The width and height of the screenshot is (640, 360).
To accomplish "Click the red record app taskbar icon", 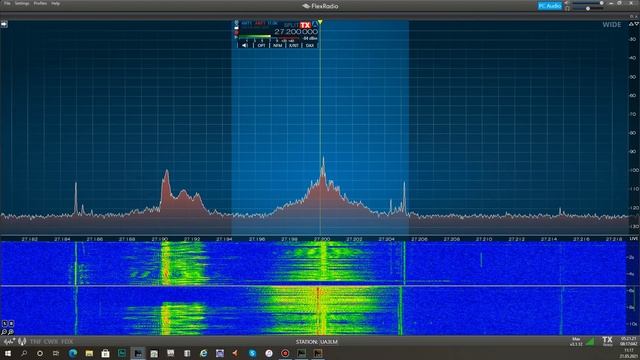I will point(285,353).
